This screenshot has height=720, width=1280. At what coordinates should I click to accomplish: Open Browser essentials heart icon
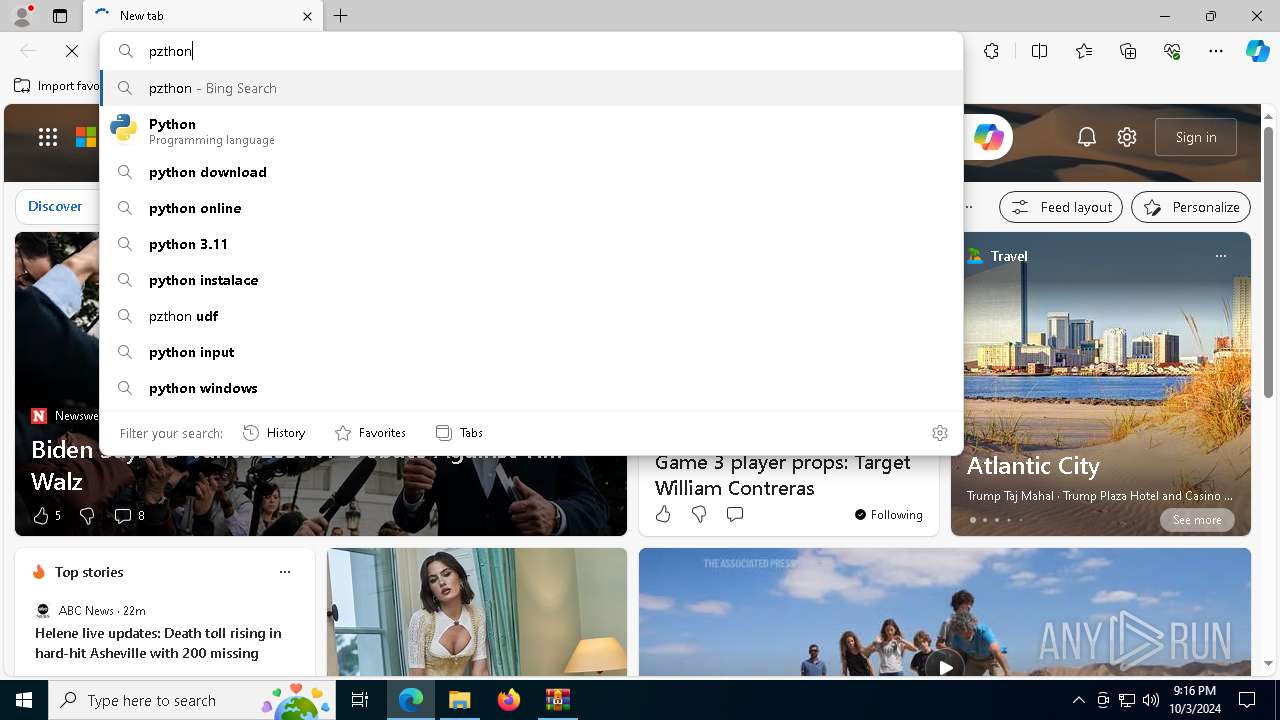coord(1172,51)
